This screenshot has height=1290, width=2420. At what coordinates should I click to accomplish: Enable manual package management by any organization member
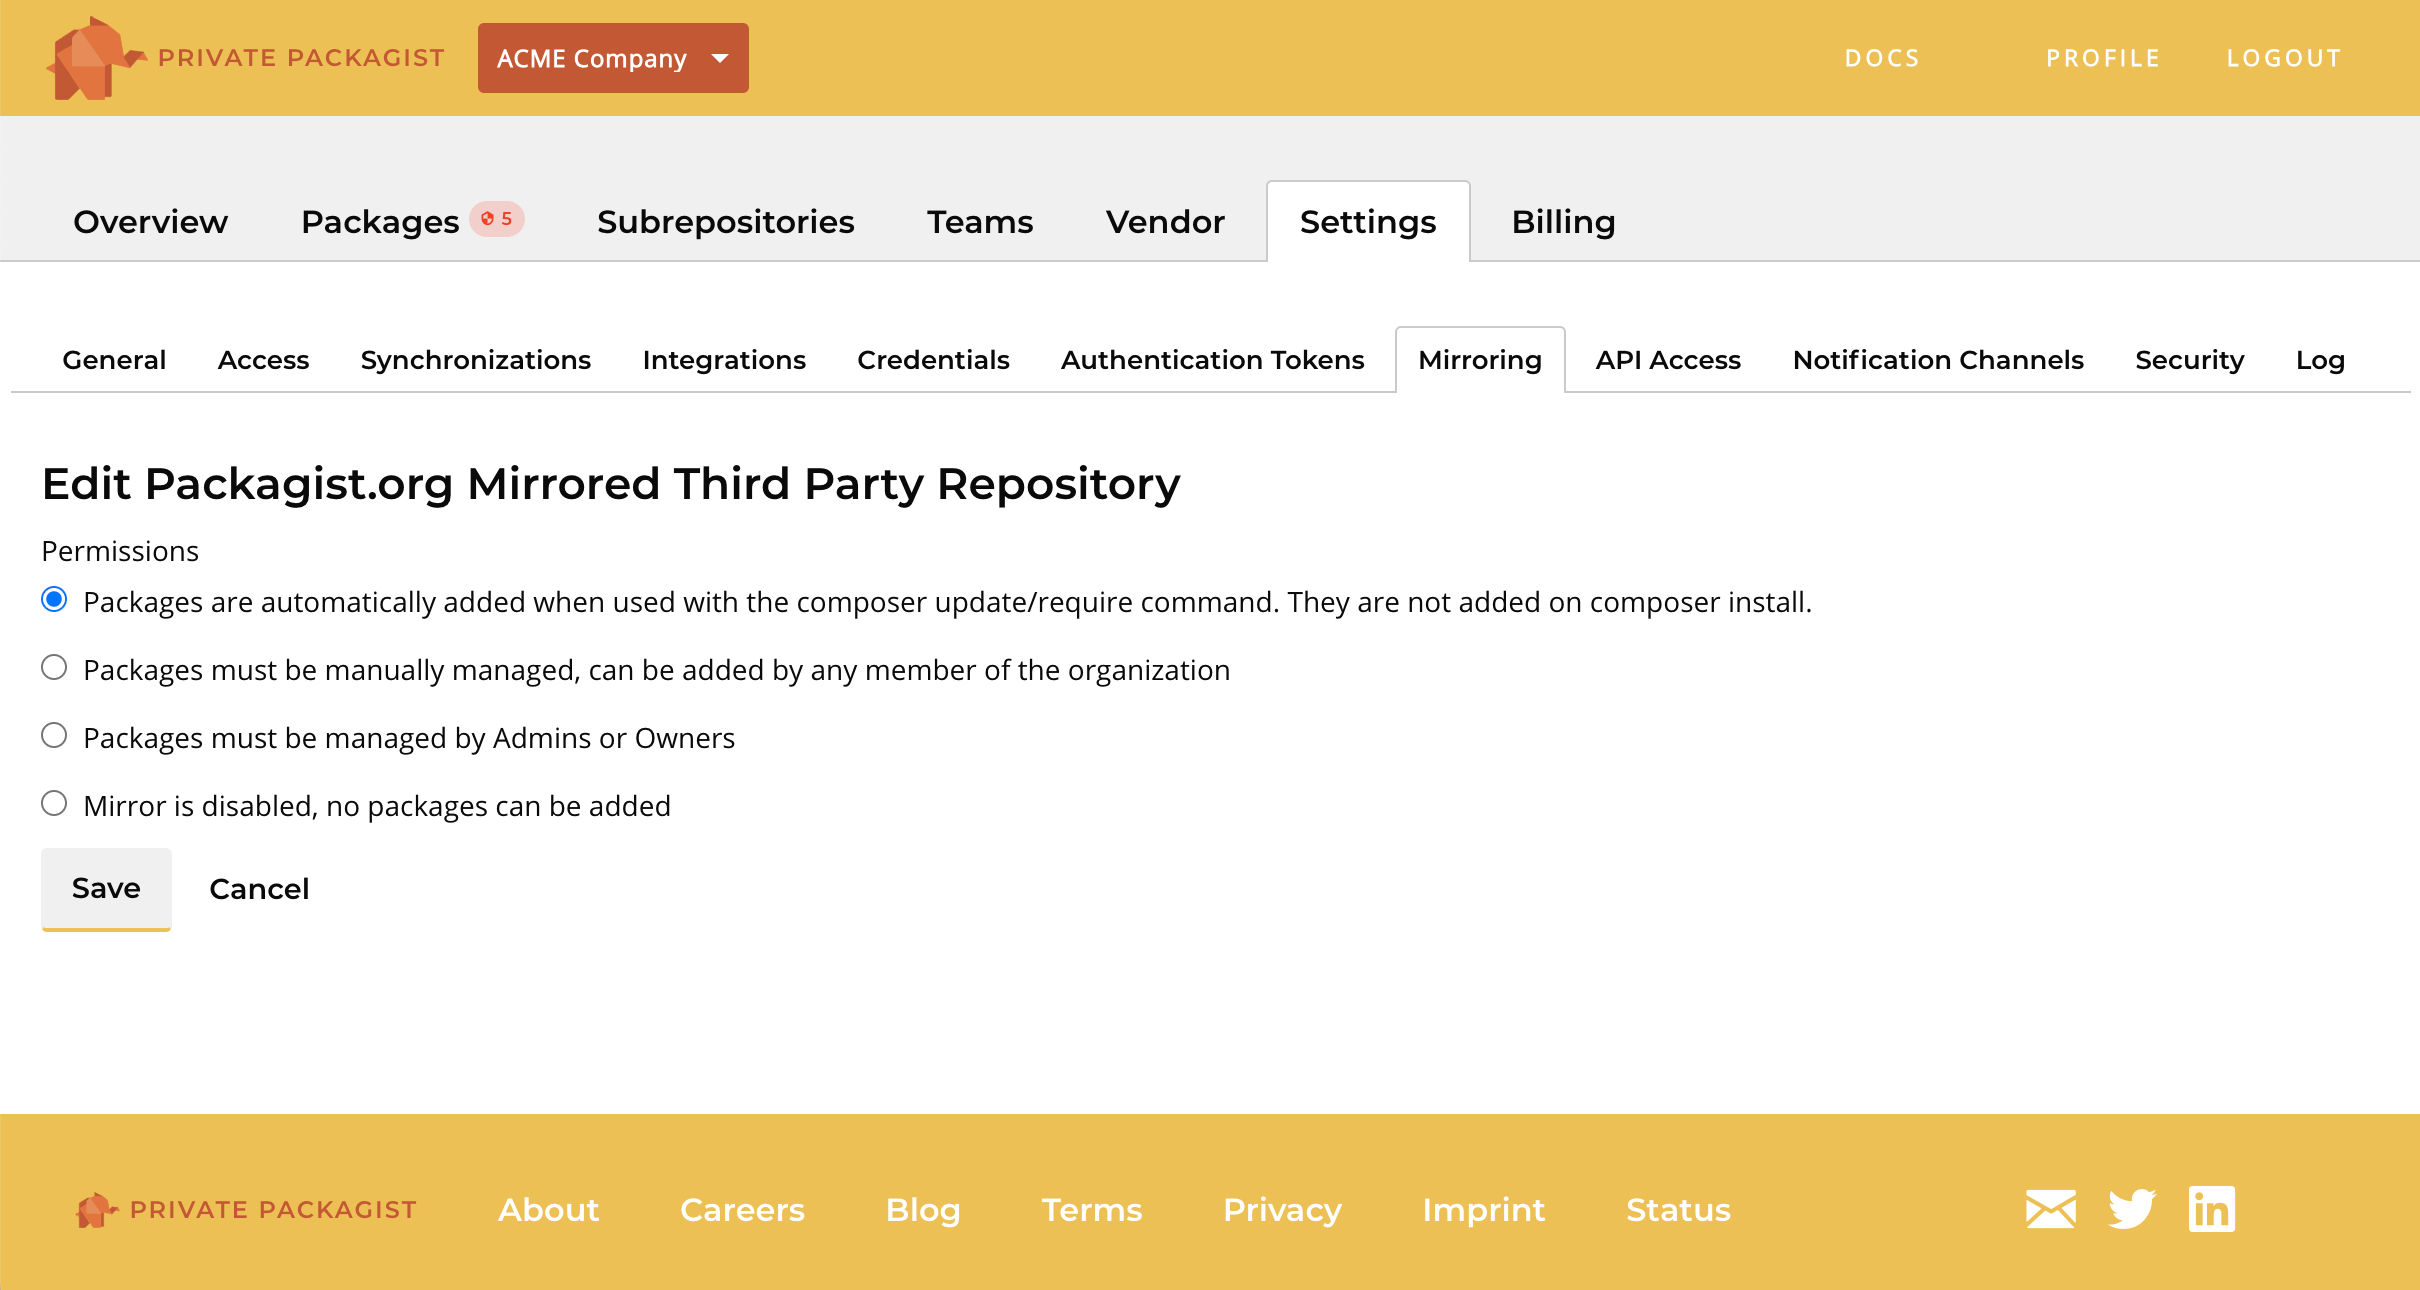[x=54, y=667]
